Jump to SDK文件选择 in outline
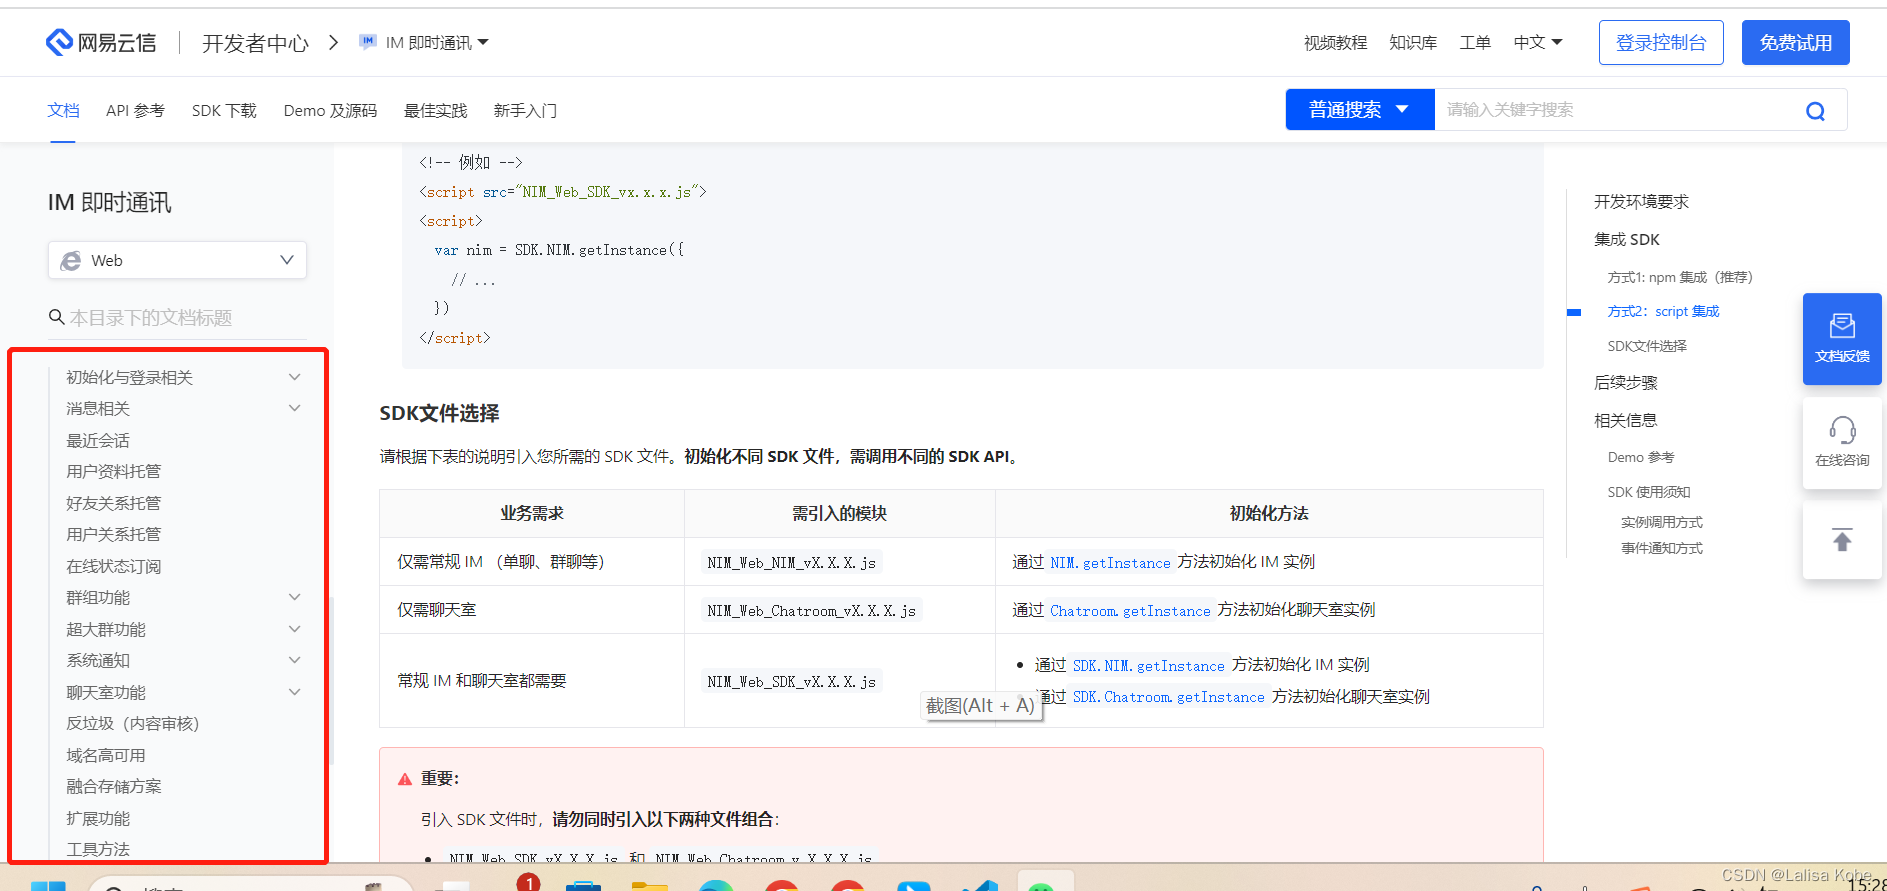Screen dimensions: 1887x891 point(1647,346)
